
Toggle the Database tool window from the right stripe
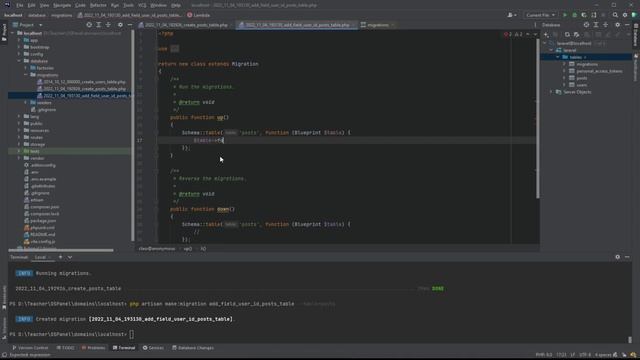pos(636,35)
